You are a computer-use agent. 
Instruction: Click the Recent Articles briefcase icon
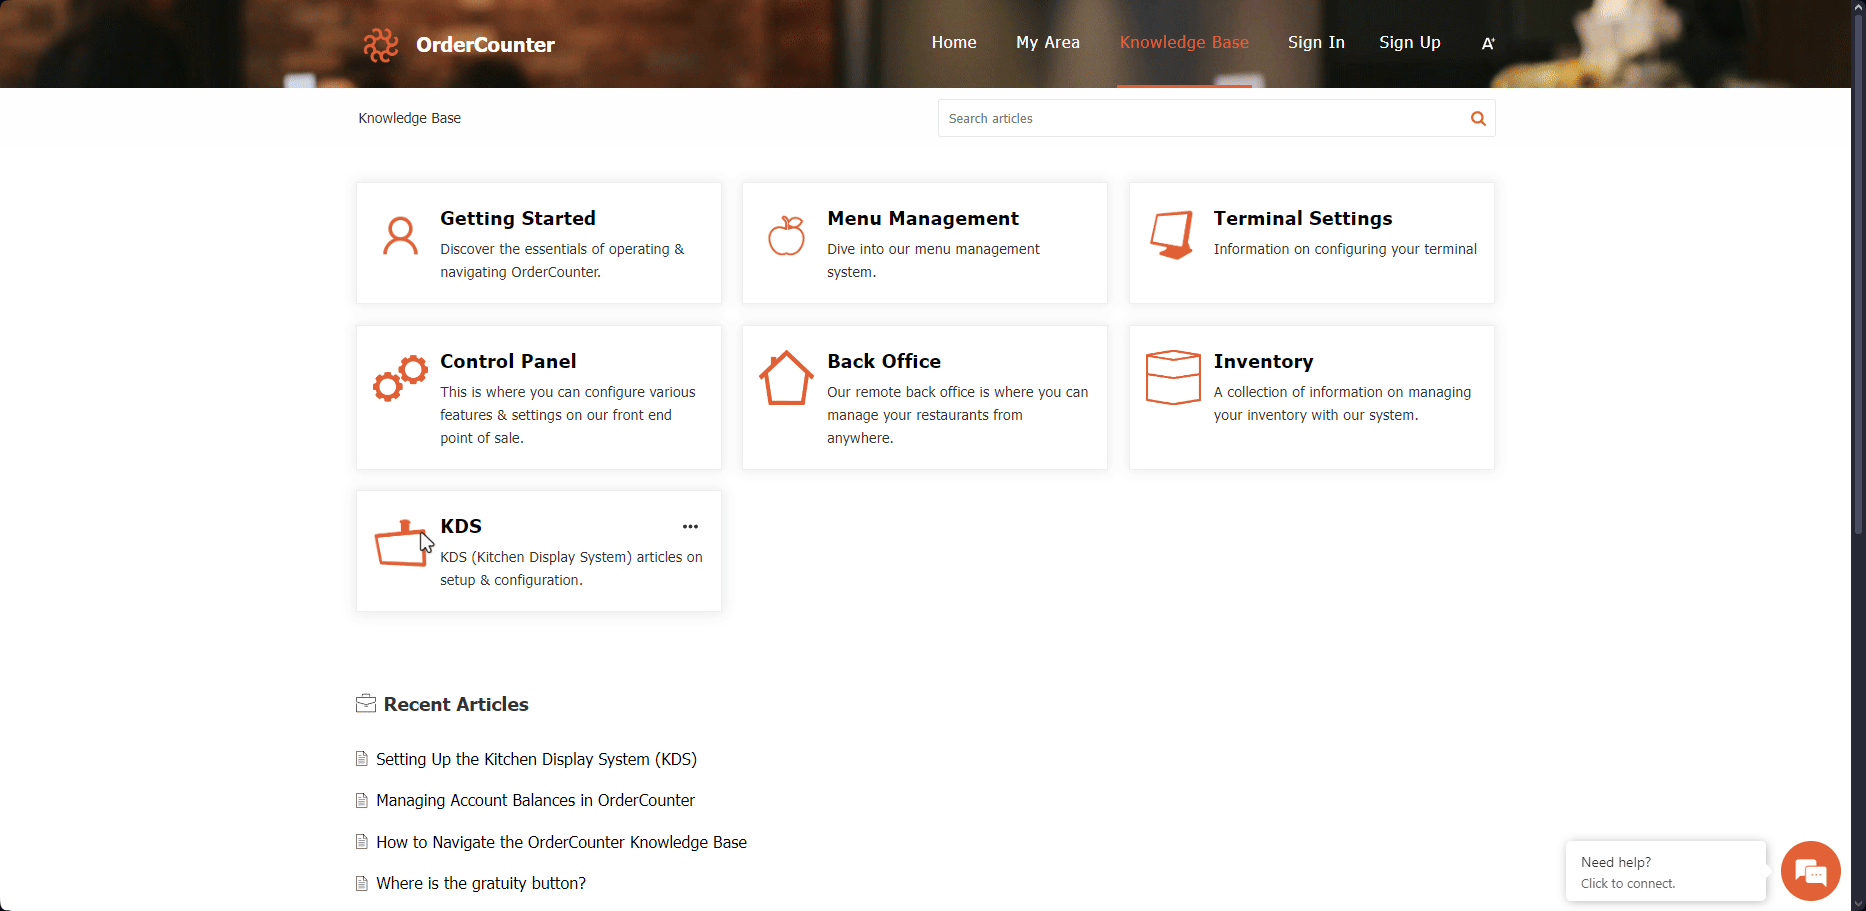pos(366,704)
